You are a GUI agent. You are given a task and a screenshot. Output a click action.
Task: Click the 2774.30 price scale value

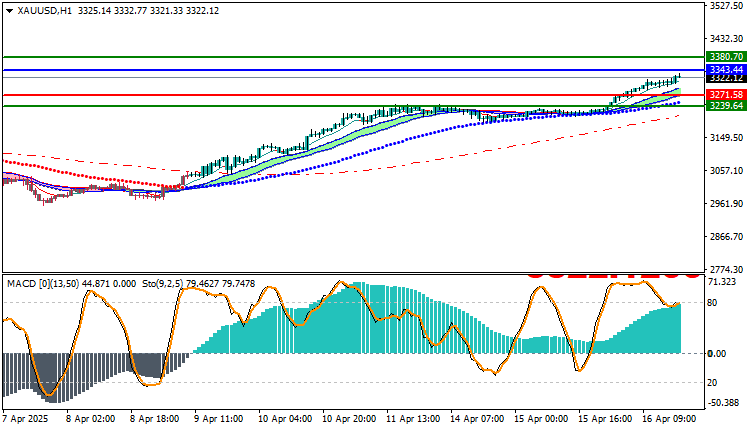coord(727,269)
